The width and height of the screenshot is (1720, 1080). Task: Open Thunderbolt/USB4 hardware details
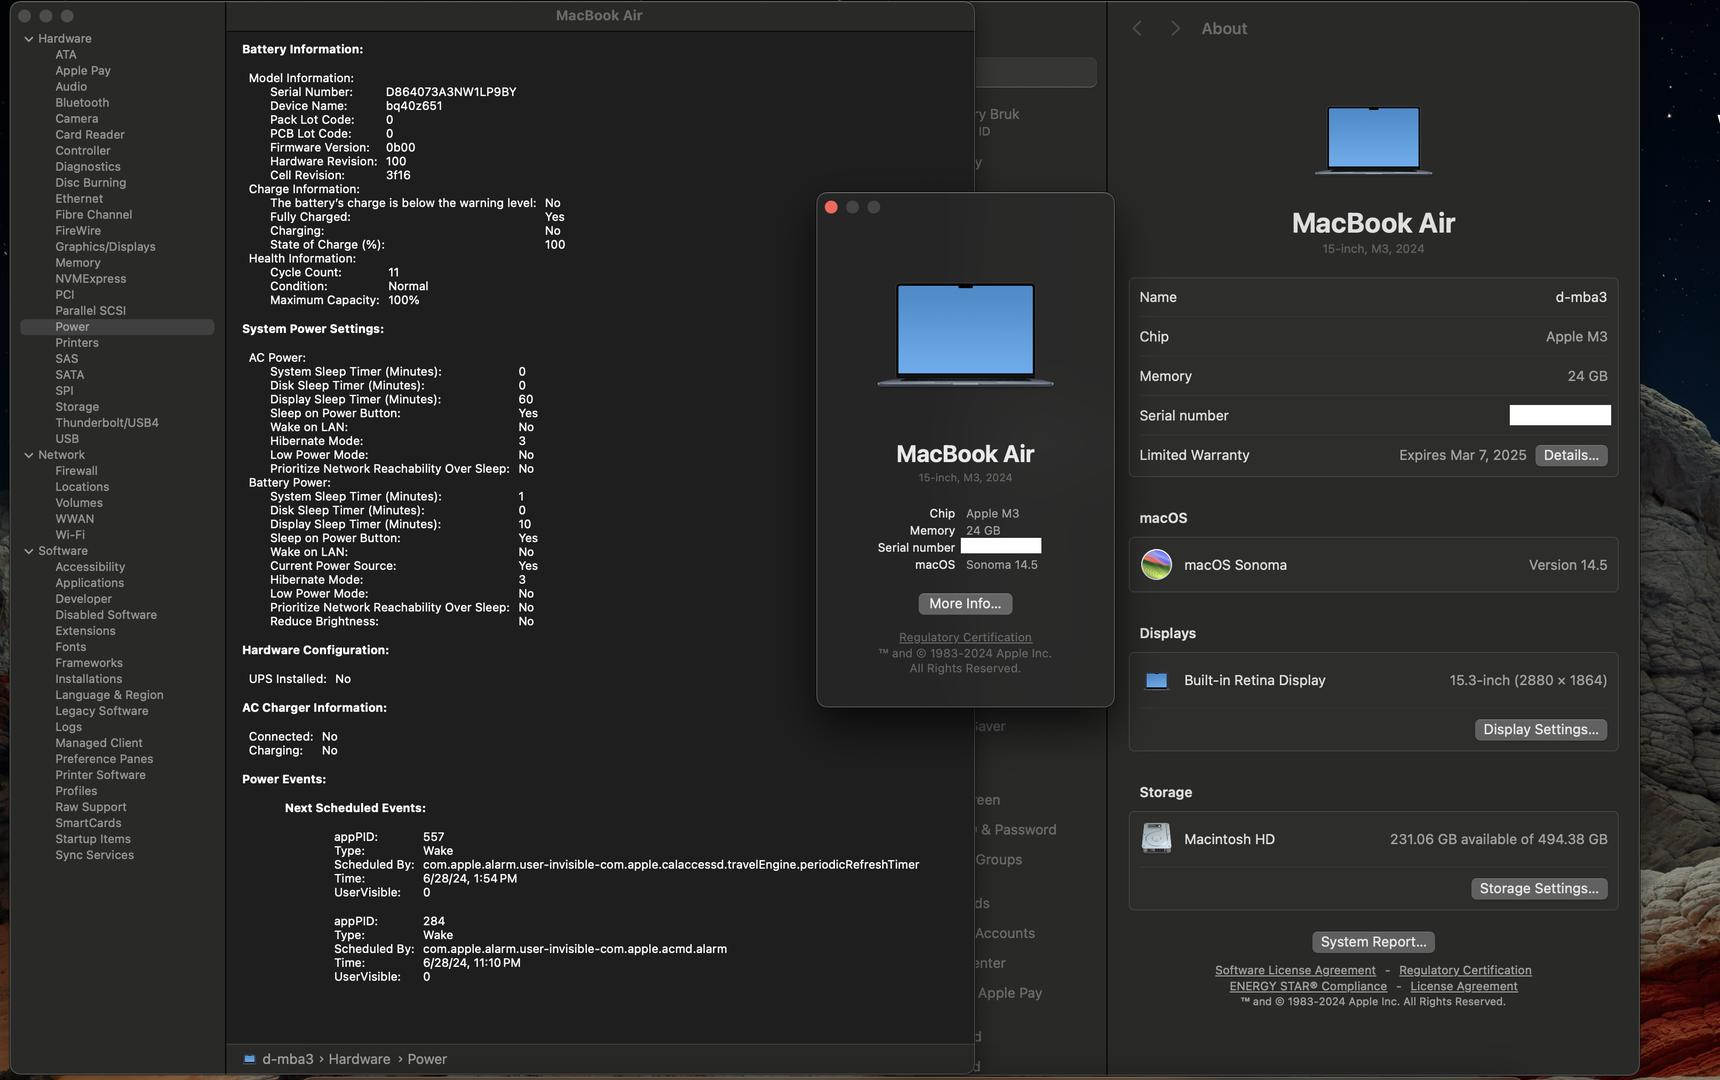[x=107, y=423]
